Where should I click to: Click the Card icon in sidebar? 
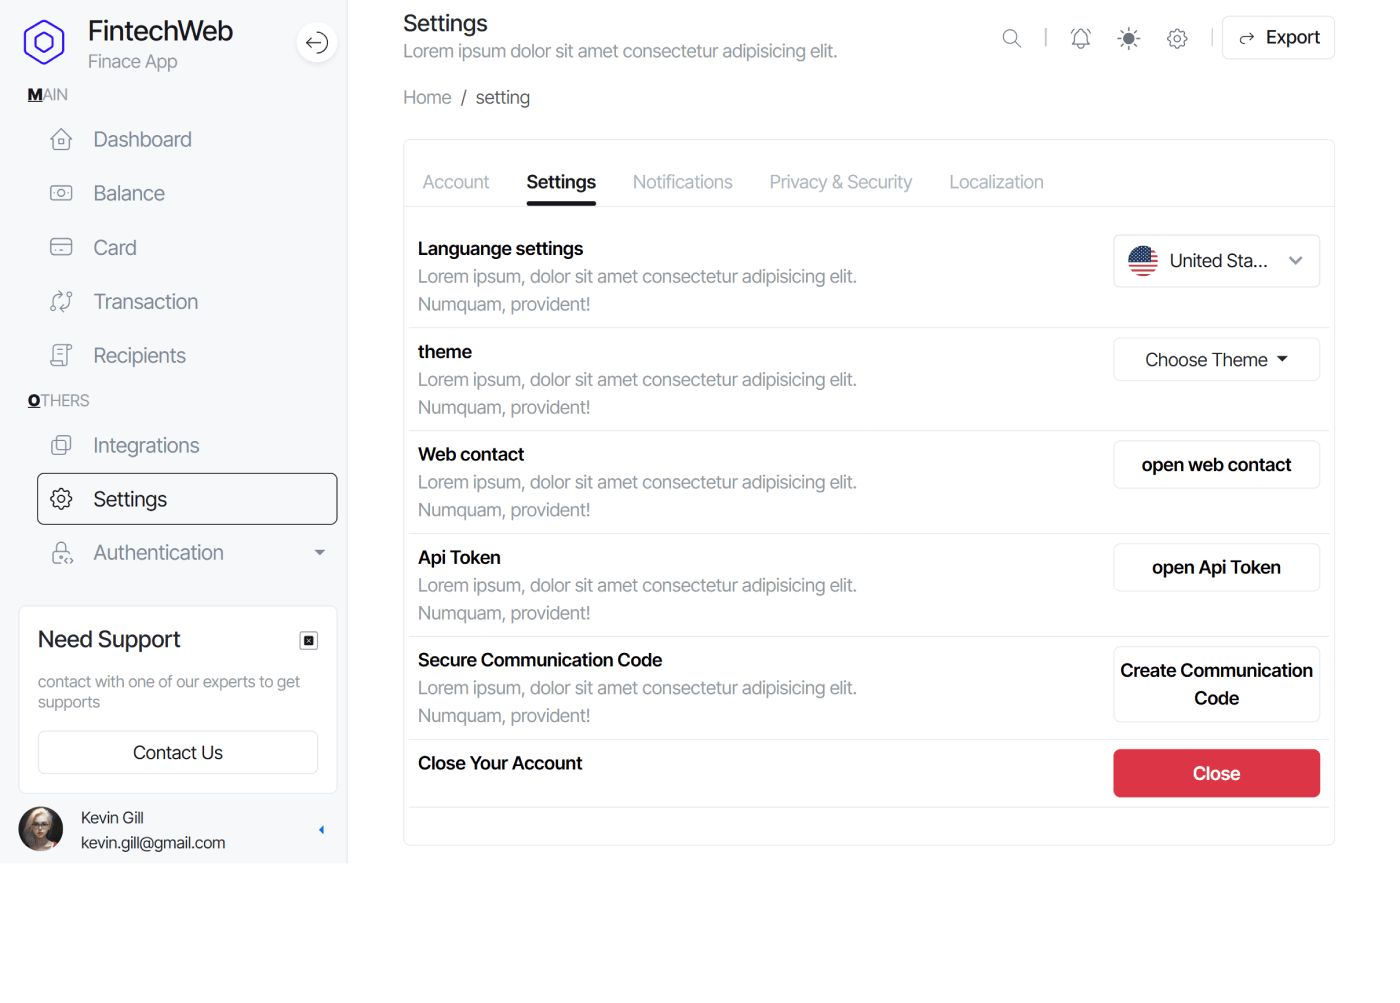coord(61,247)
